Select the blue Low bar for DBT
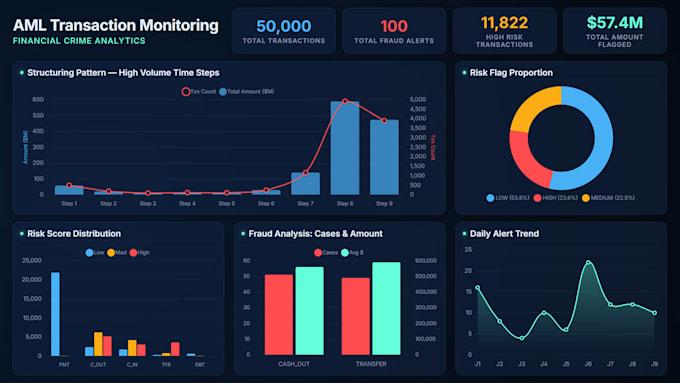 coord(191,355)
